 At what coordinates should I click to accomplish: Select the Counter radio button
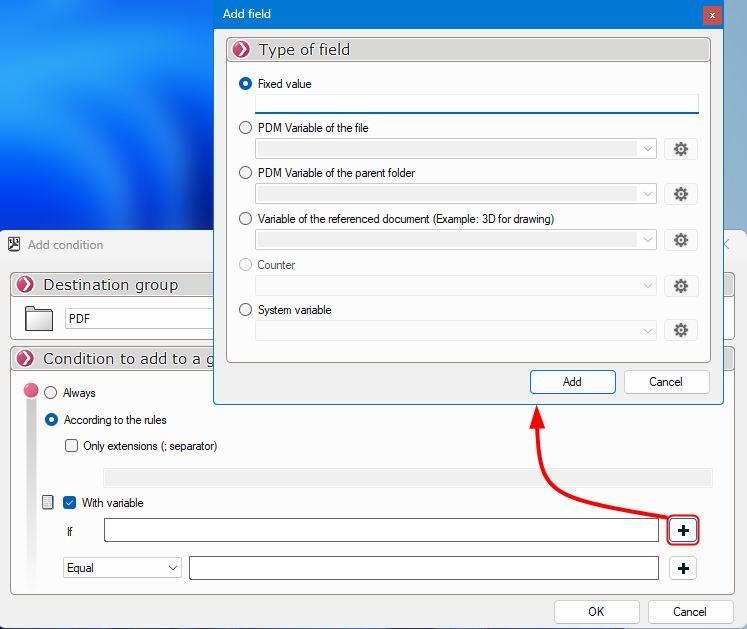(x=245, y=264)
